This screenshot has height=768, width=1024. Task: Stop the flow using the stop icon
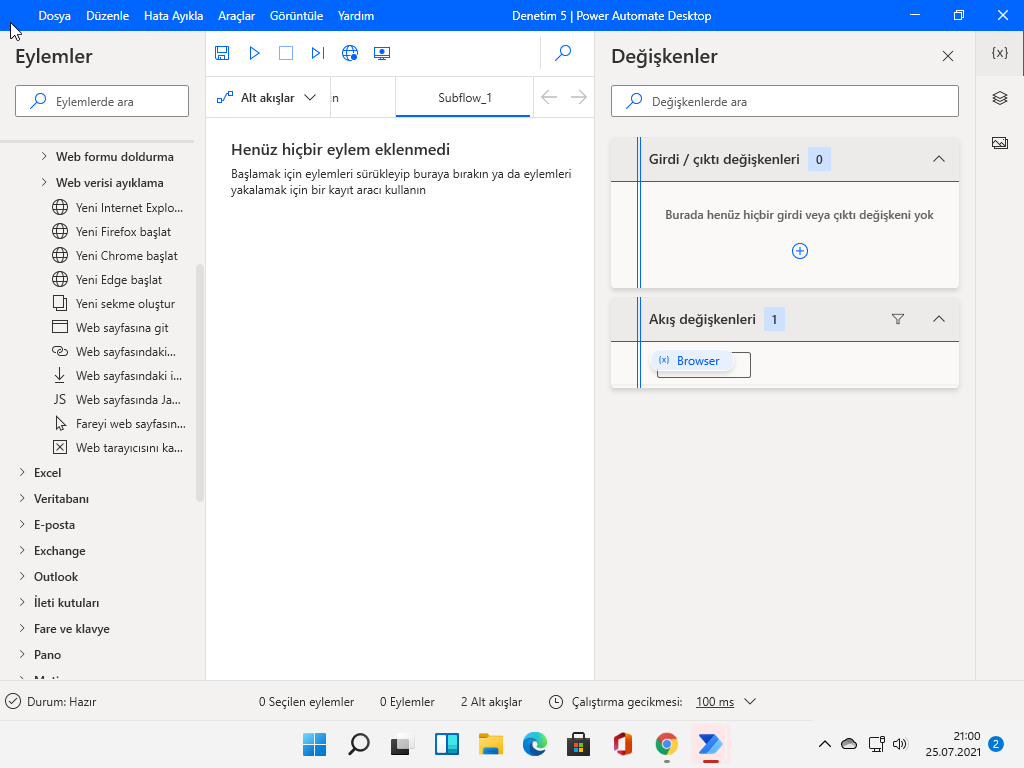point(286,53)
